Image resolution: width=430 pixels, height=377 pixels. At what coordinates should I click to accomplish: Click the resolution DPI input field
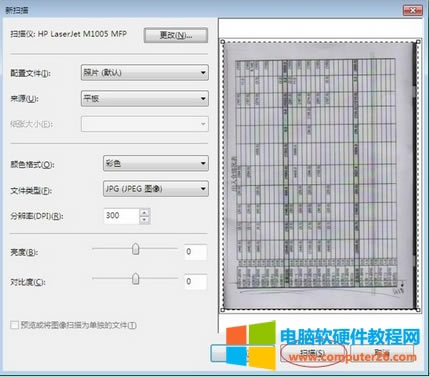click(x=121, y=216)
